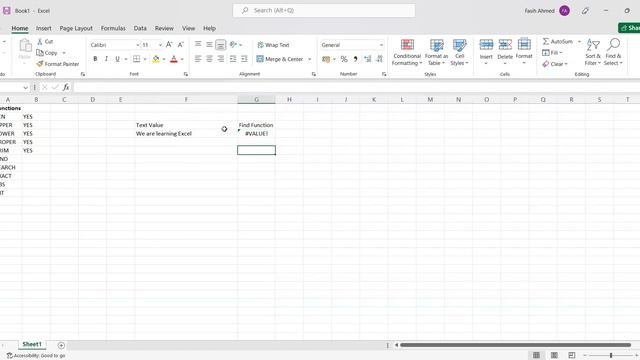Expand Merge & Center dropdown arrow
The image size is (640, 360).
[x=309, y=59]
